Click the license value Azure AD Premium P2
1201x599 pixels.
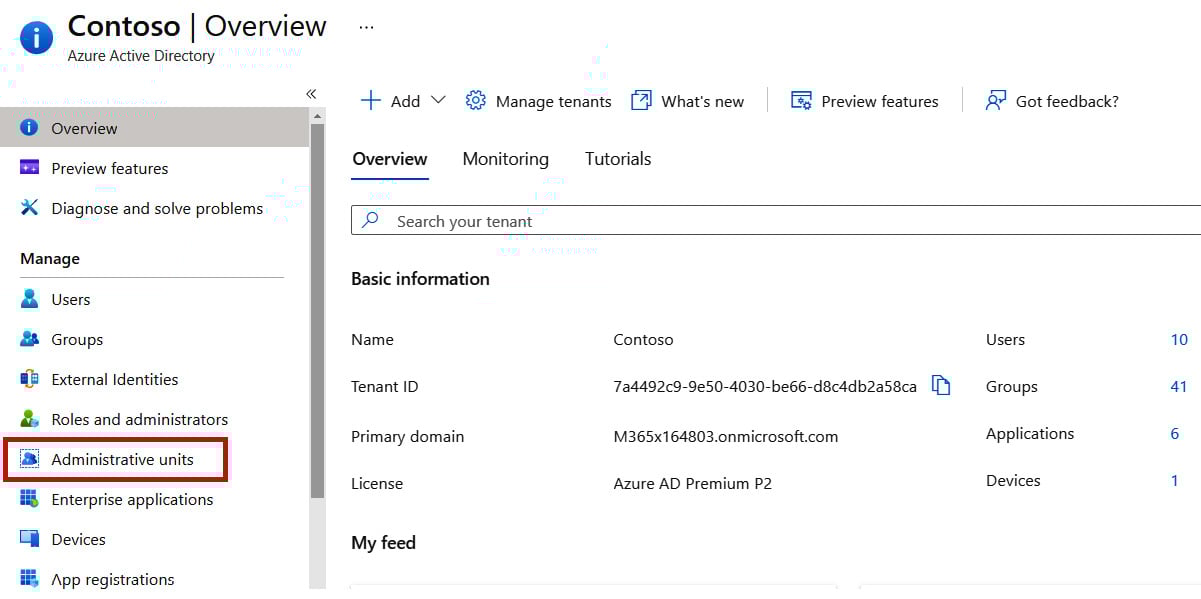point(692,483)
